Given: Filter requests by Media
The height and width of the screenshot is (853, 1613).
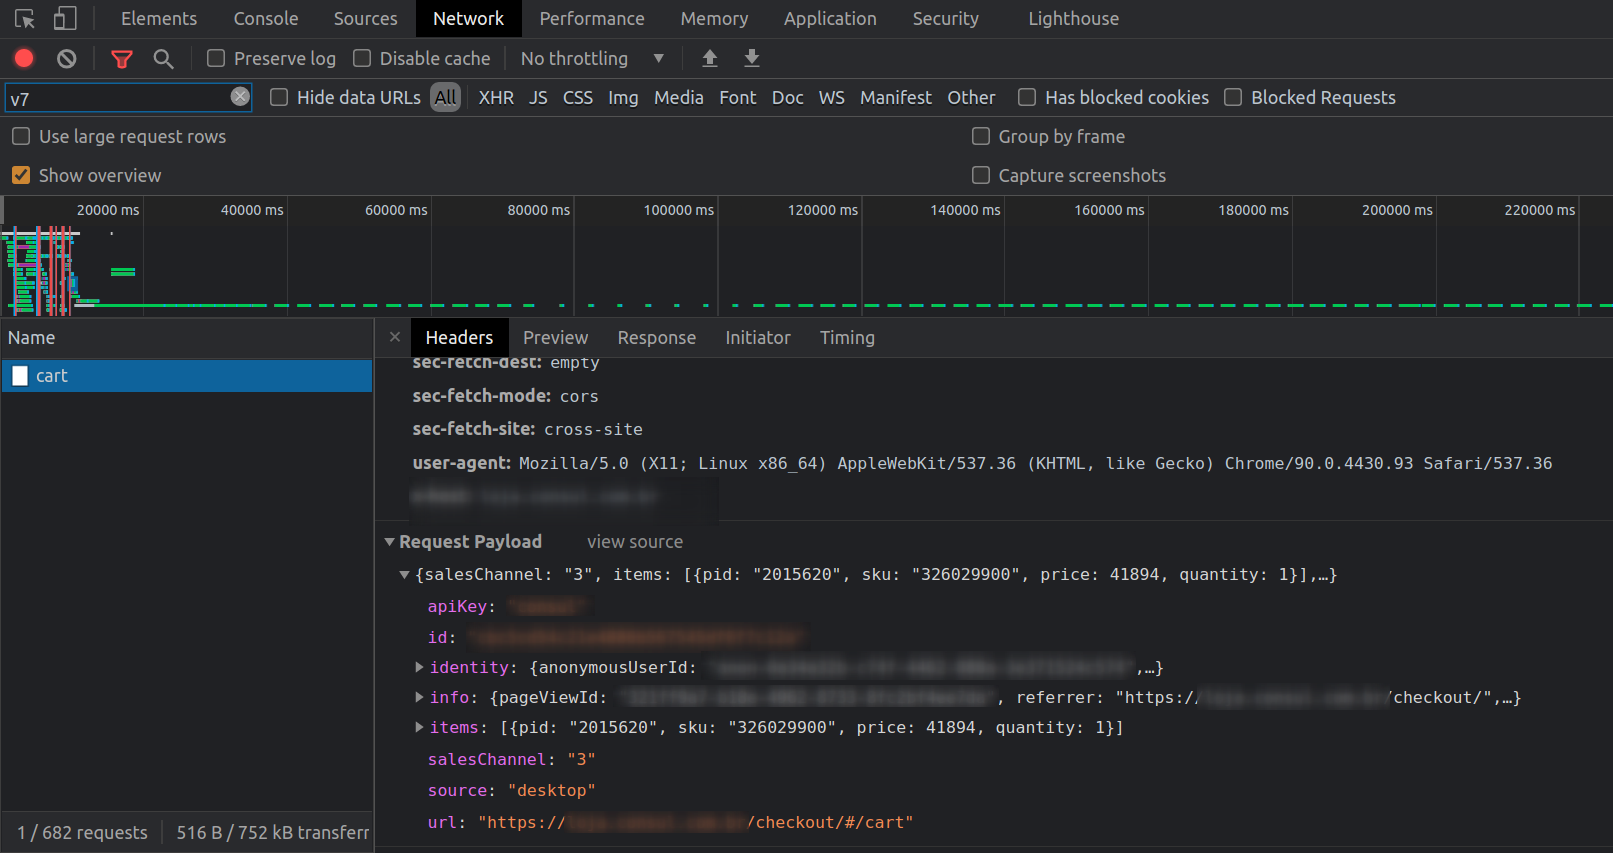Looking at the screenshot, I should coord(679,97).
